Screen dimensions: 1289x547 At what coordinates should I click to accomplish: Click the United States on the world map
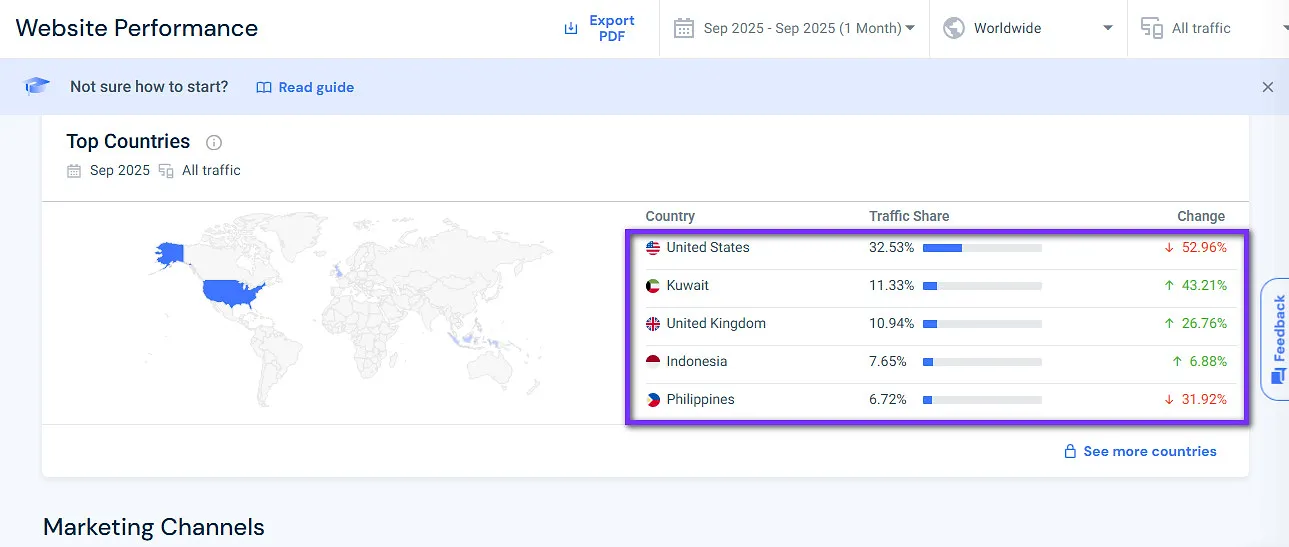pyautogui.click(x=232, y=291)
